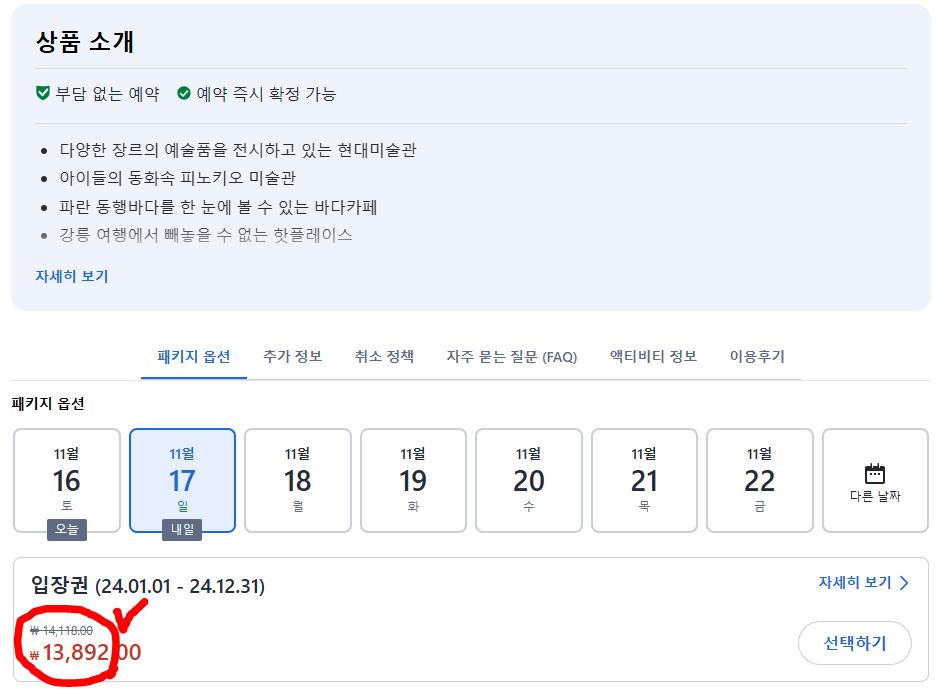Pick the 11월 20 수 date card
Viewport: 939px width, 689px height.
coord(529,480)
